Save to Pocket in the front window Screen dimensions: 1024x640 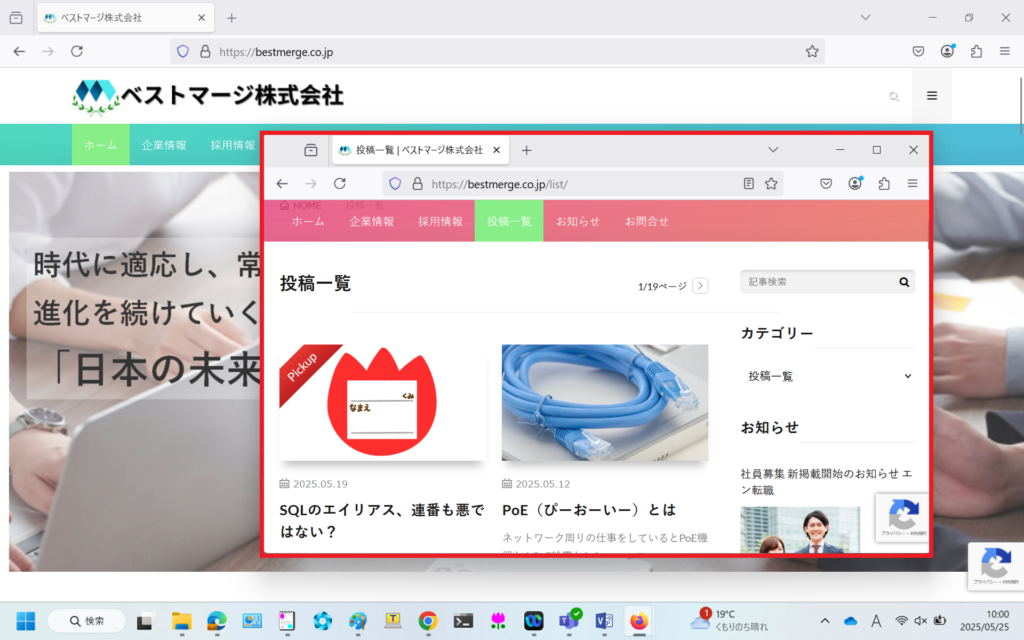(x=826, y=184)
